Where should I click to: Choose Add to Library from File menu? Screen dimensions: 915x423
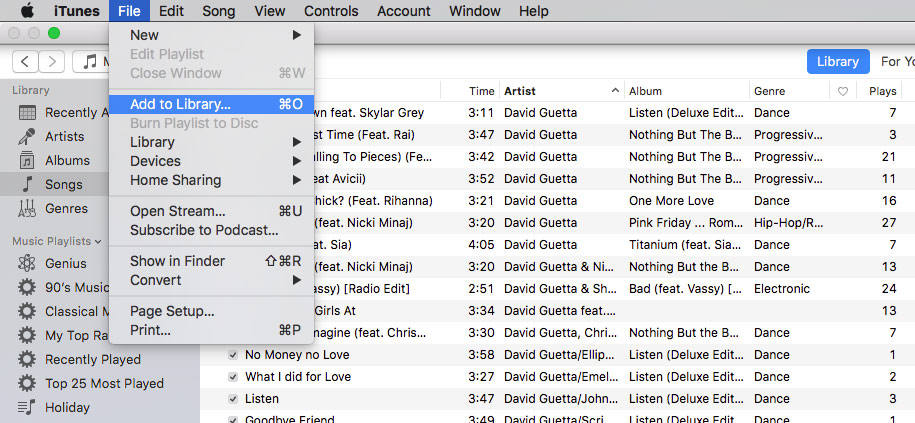click(211, 104)
